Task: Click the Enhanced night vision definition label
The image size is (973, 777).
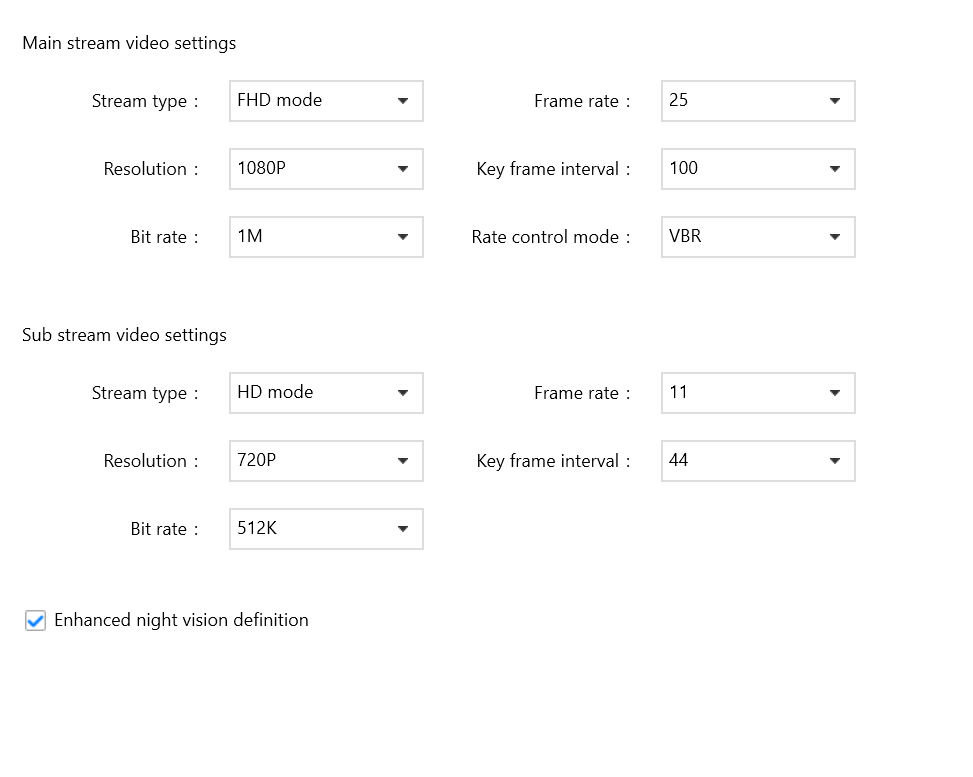Action: [181, 620]
